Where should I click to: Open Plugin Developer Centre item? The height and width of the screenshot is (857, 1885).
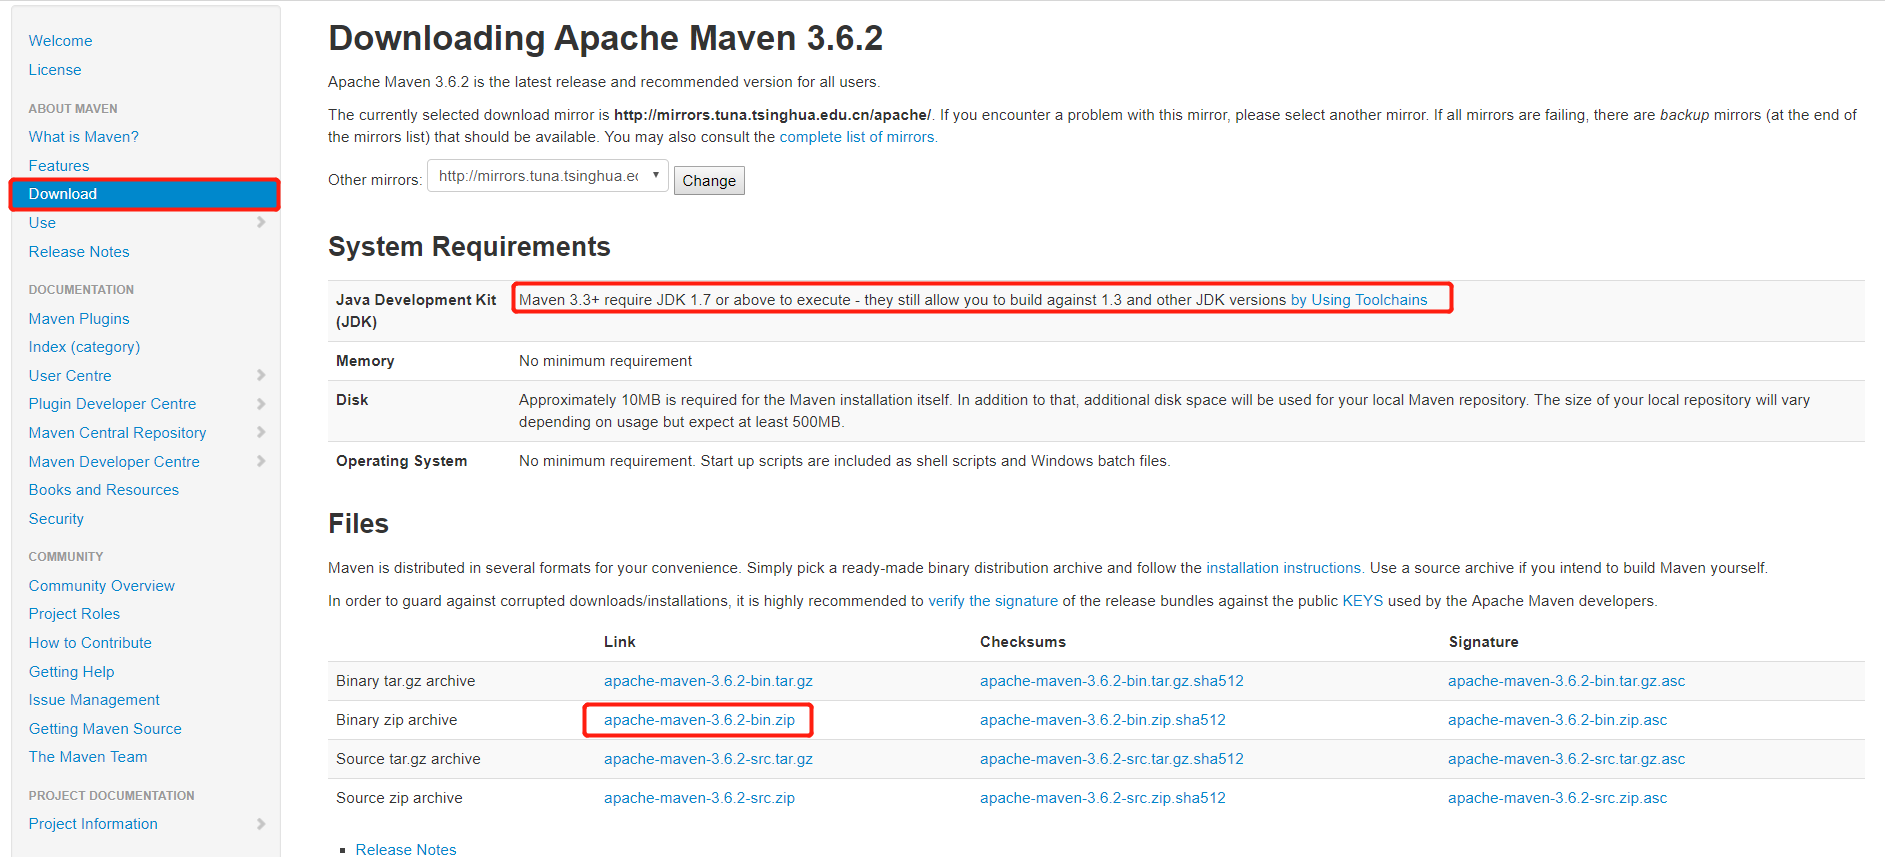(112, 404)
